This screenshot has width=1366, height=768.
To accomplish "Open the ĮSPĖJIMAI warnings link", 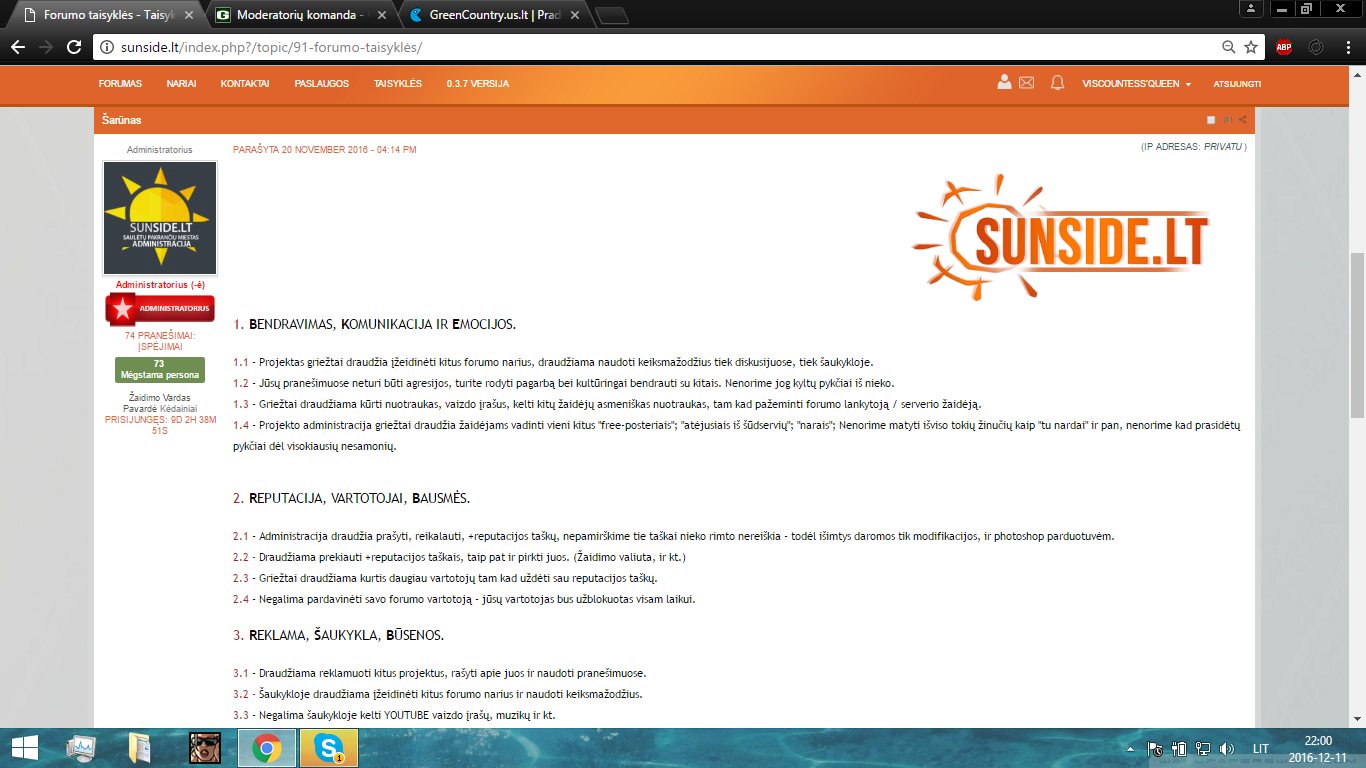I will pyautogui.click(x=160, y=346).
